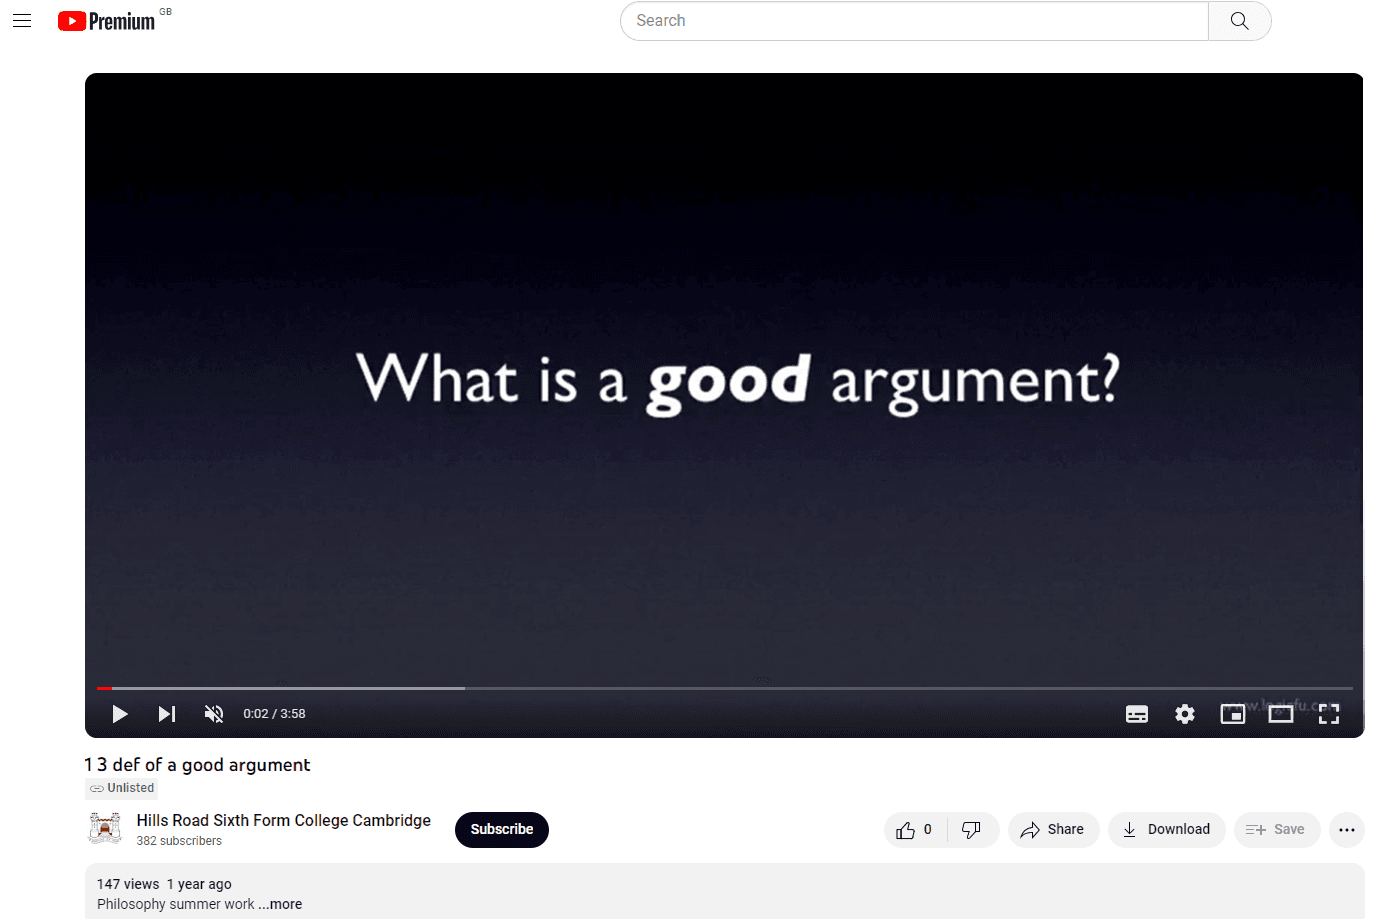Share this video
1382x919 pixels.
coord(1053,830)
